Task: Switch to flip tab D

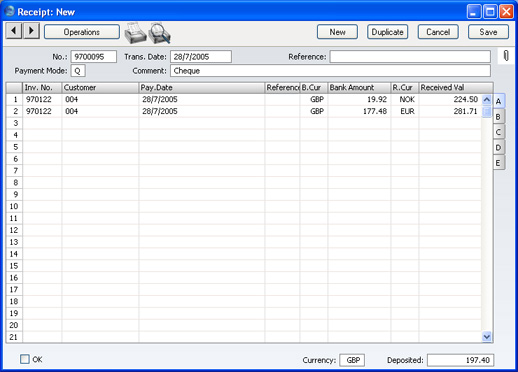Action: click(x=499, y=147)
